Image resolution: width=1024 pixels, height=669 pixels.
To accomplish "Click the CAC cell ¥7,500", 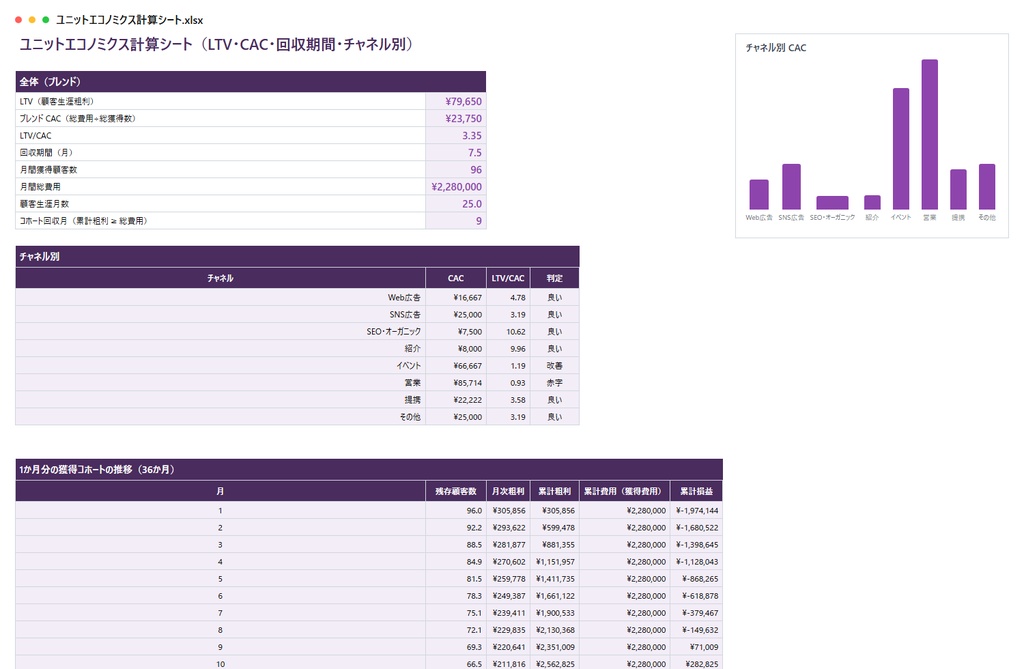I will click(x=456, y=331).
